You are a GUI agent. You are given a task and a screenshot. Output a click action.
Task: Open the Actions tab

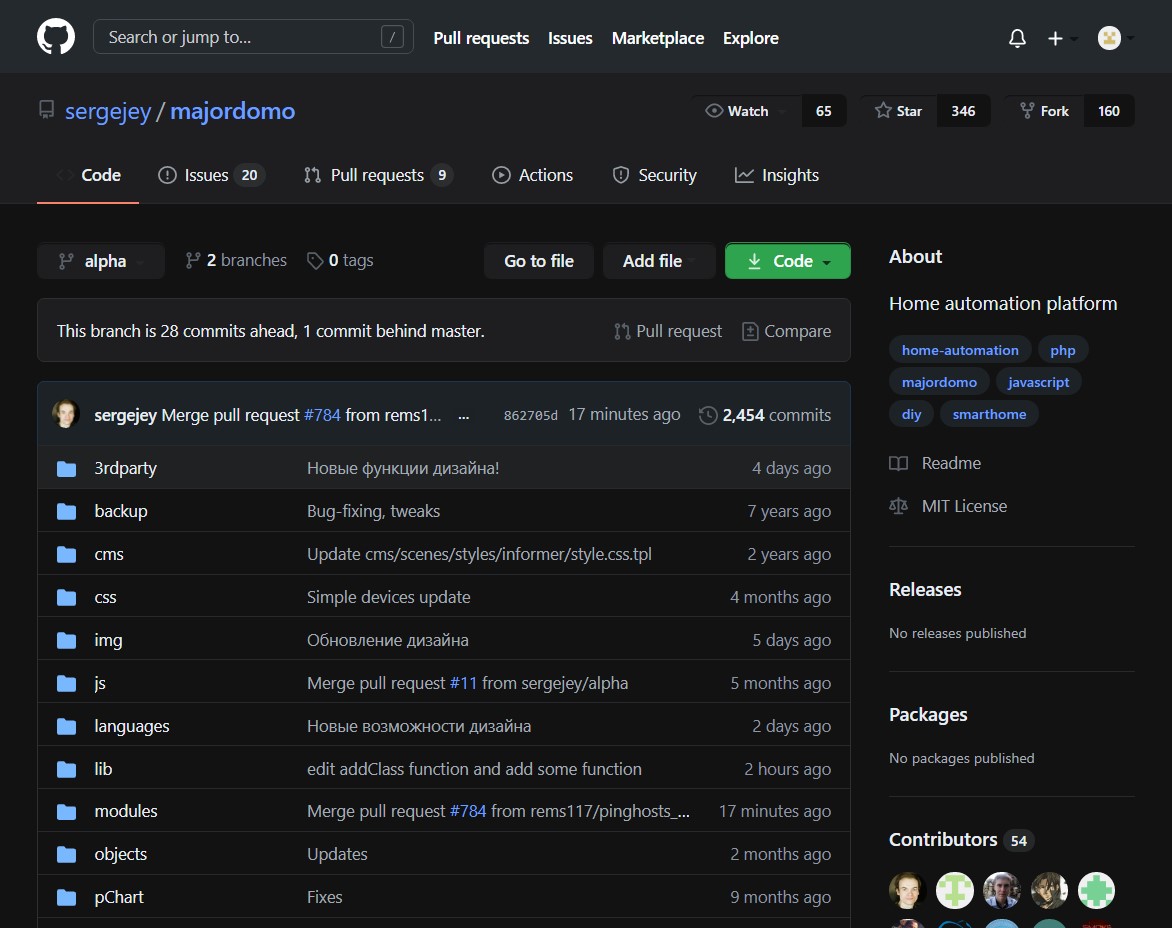[x=533, y=175]
